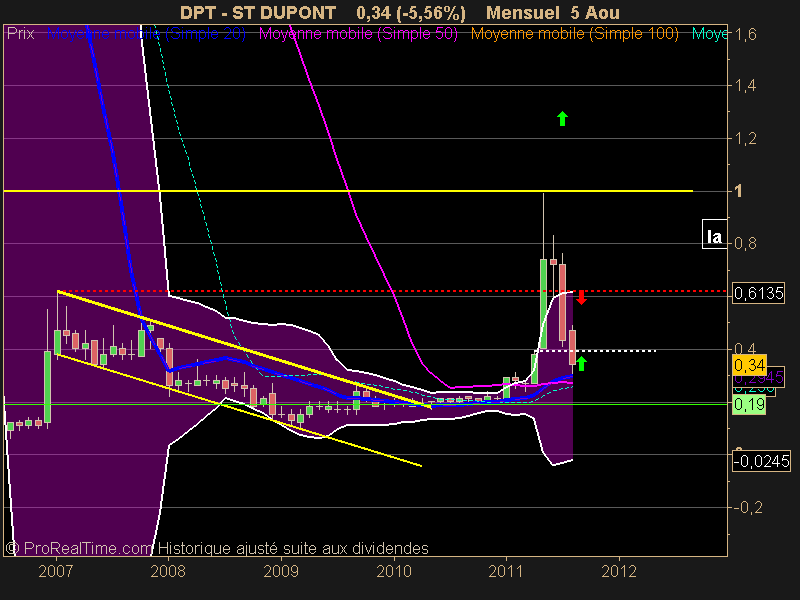Click the orange "0,34" current price label
Image resolution: width=800 pixels, height=600 pixels.
coord(749,365)
